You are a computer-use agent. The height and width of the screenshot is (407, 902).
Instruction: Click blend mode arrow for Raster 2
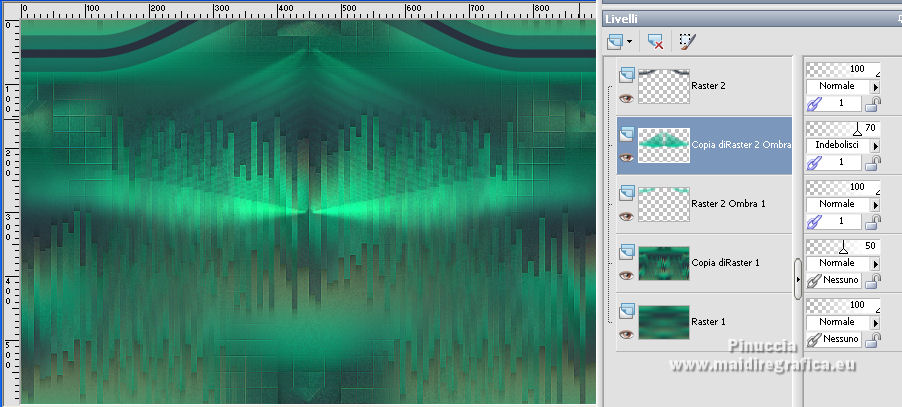point(876,87)
